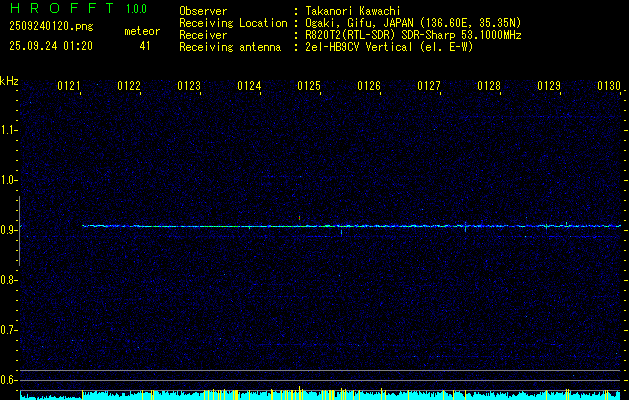
Task: Click the Receiving antenna label
Action: pos(230,47)
